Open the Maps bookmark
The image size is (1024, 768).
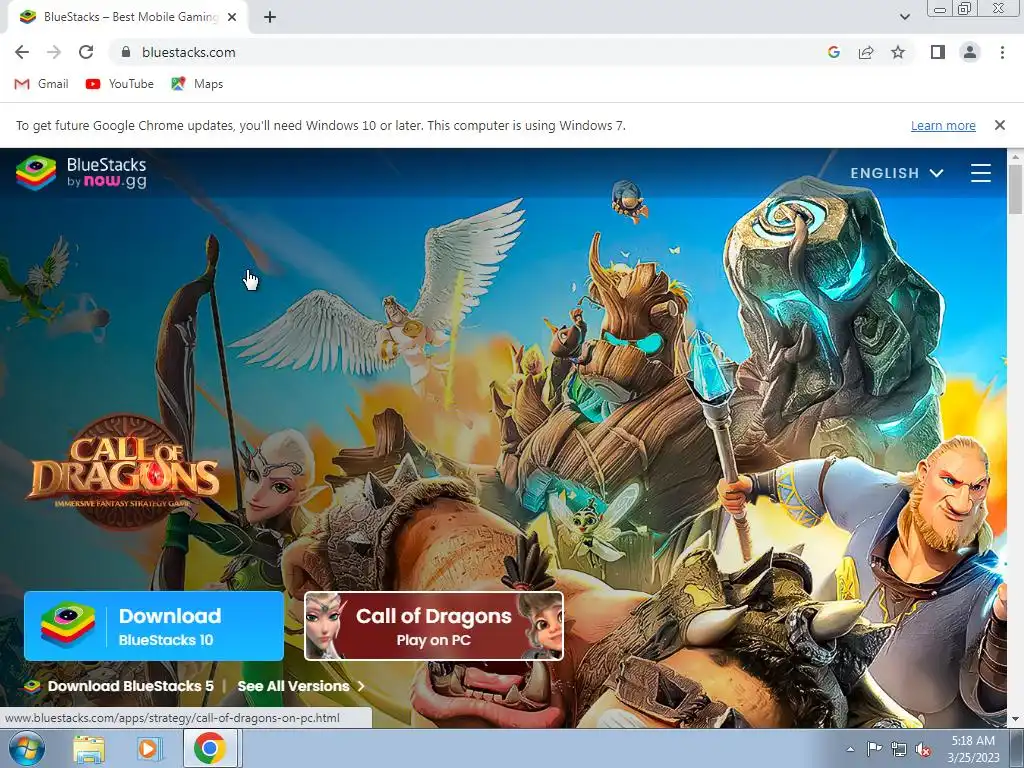[x=197, y=84]
